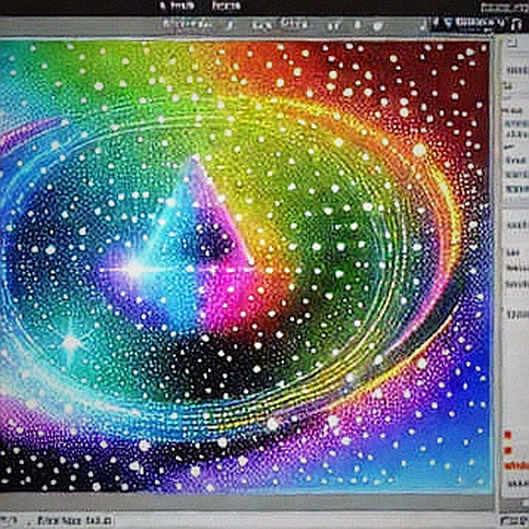The image size is (529, 529).
Task: Click the first toolbar label above the canvas
Action: (x=186, y=24)
